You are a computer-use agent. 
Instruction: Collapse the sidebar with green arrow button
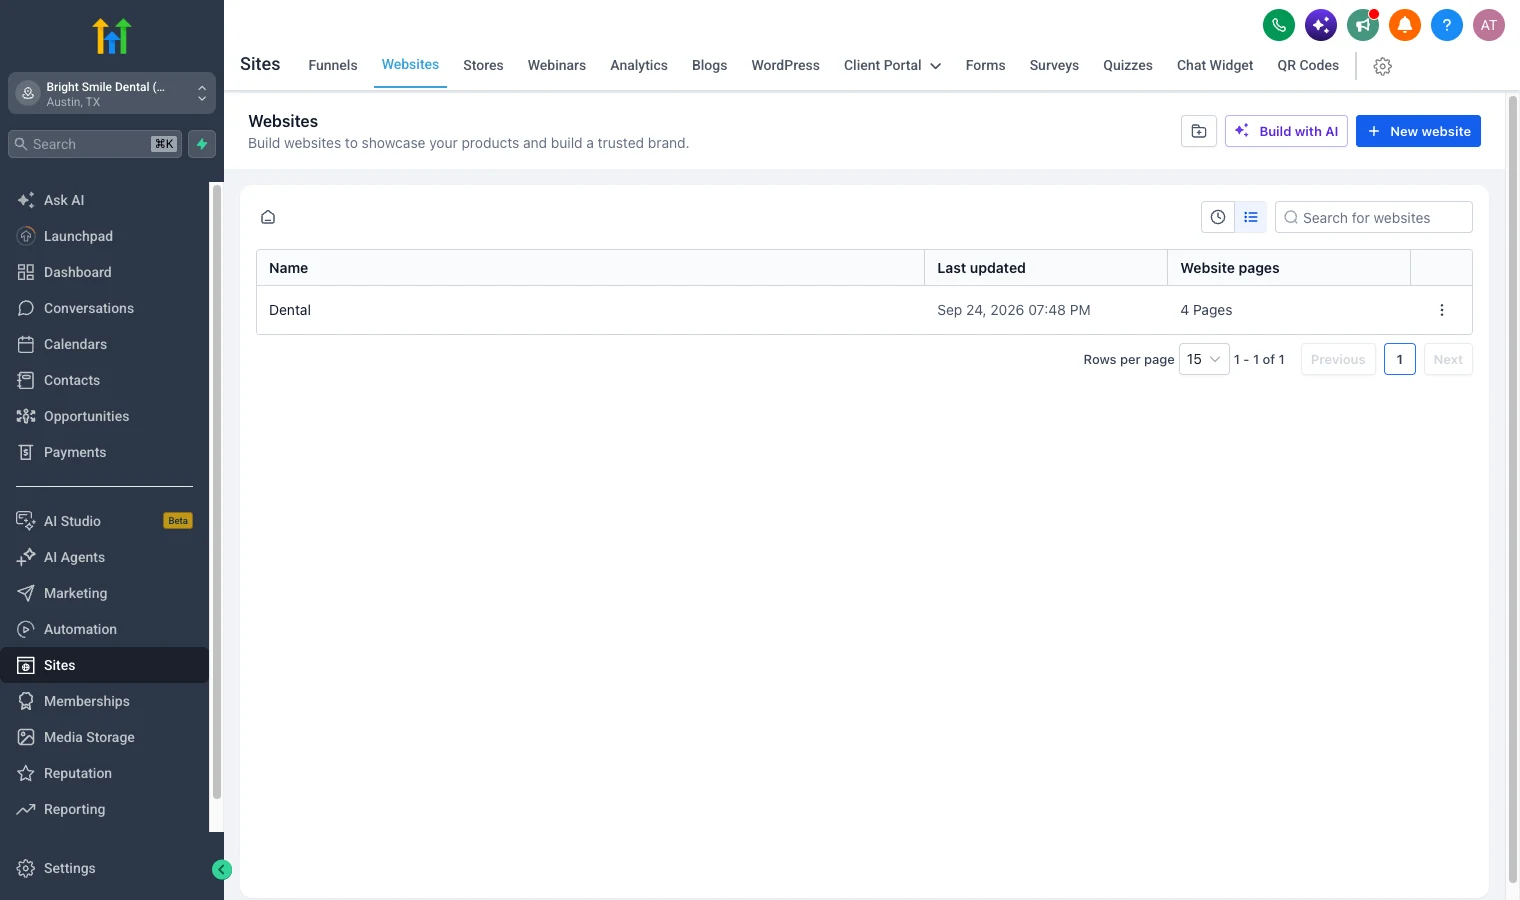(222, 870)
